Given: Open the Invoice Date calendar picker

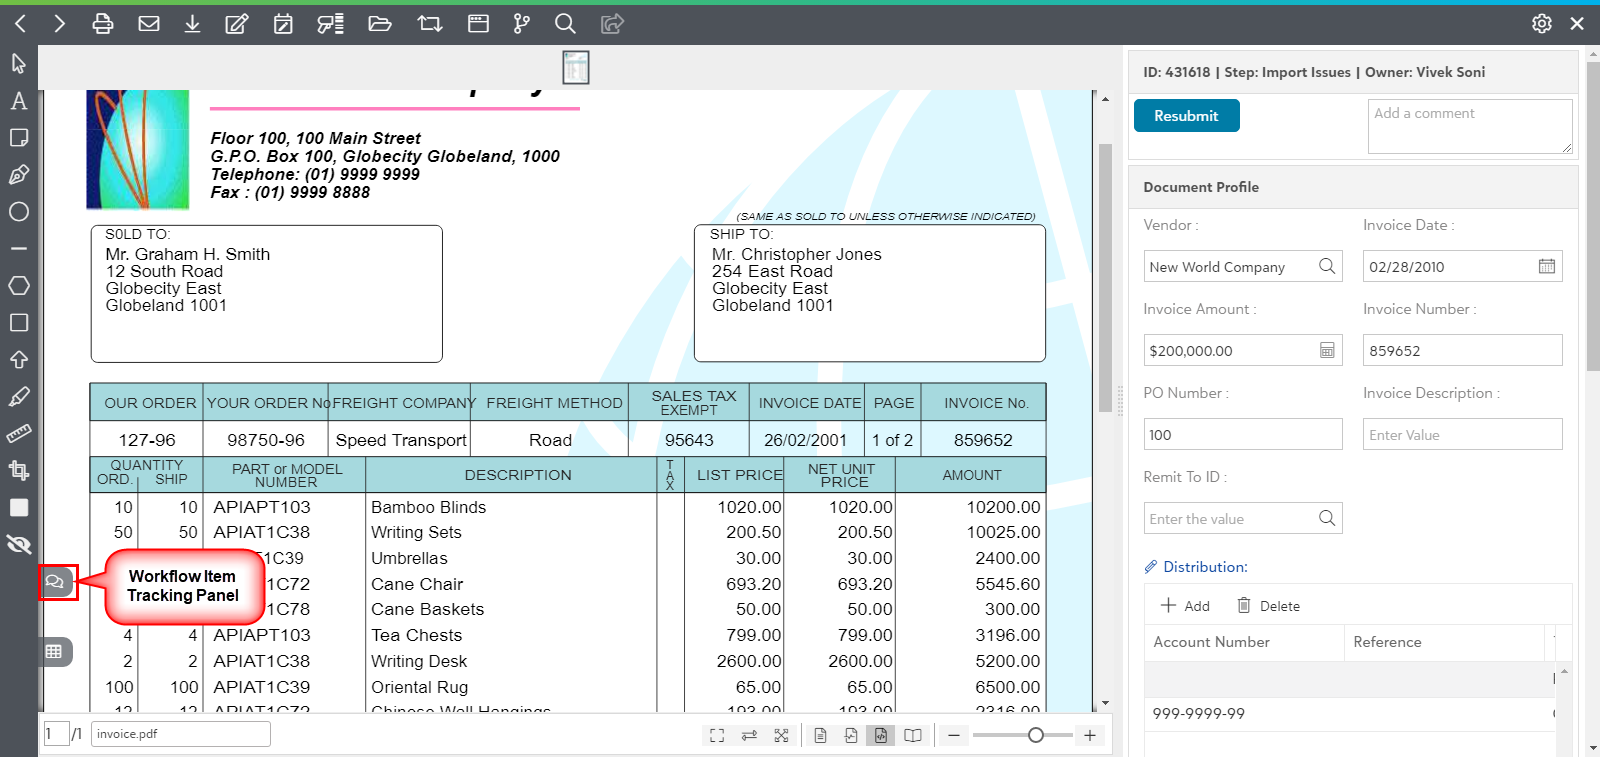Looking at the screenshot, I should 1546,266.
